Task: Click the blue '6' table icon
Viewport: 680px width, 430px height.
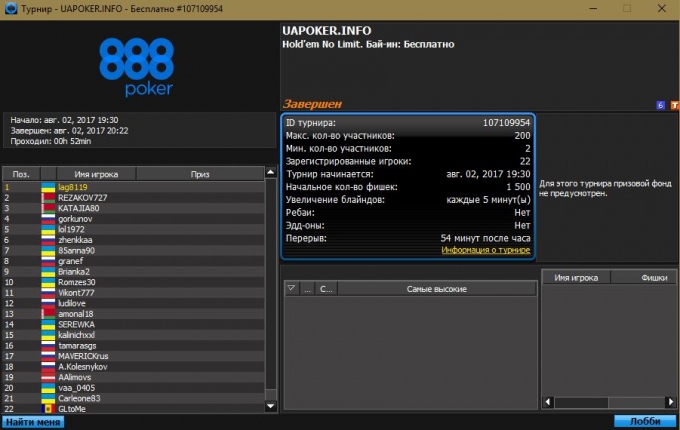Action: coord(660,105)
